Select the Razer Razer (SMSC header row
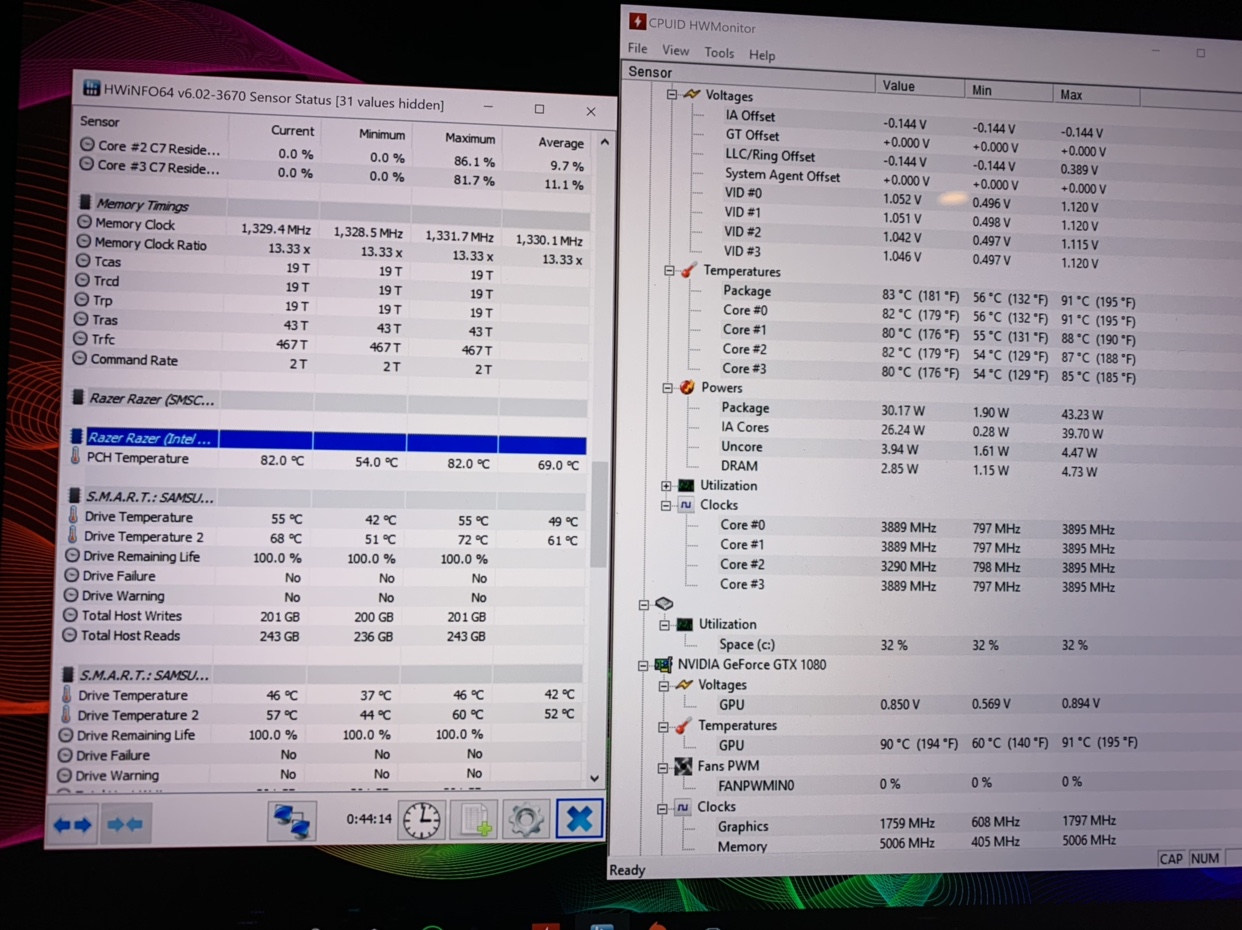 [x=330, y=401]
